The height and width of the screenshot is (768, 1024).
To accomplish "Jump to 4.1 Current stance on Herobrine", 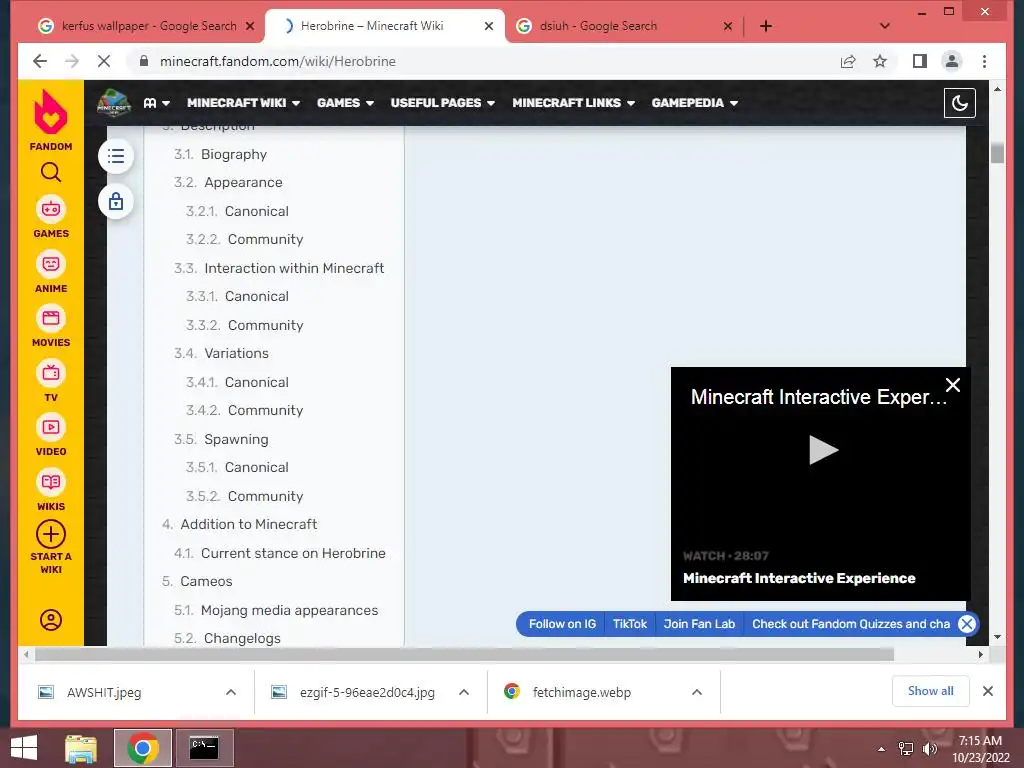I will click(280, 553).
